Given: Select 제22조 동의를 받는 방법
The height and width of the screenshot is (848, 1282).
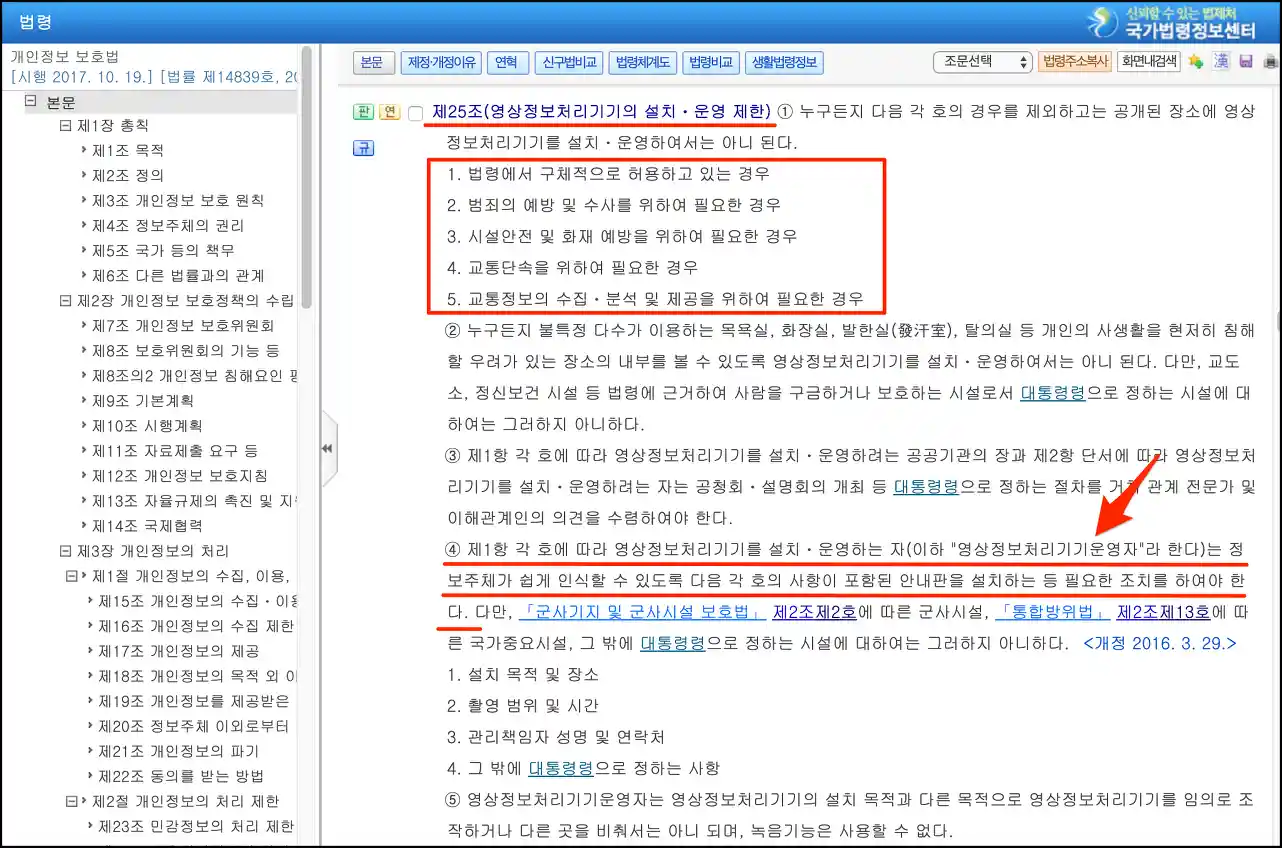Looking at the screenshot, I should click(x=181, y=776).
